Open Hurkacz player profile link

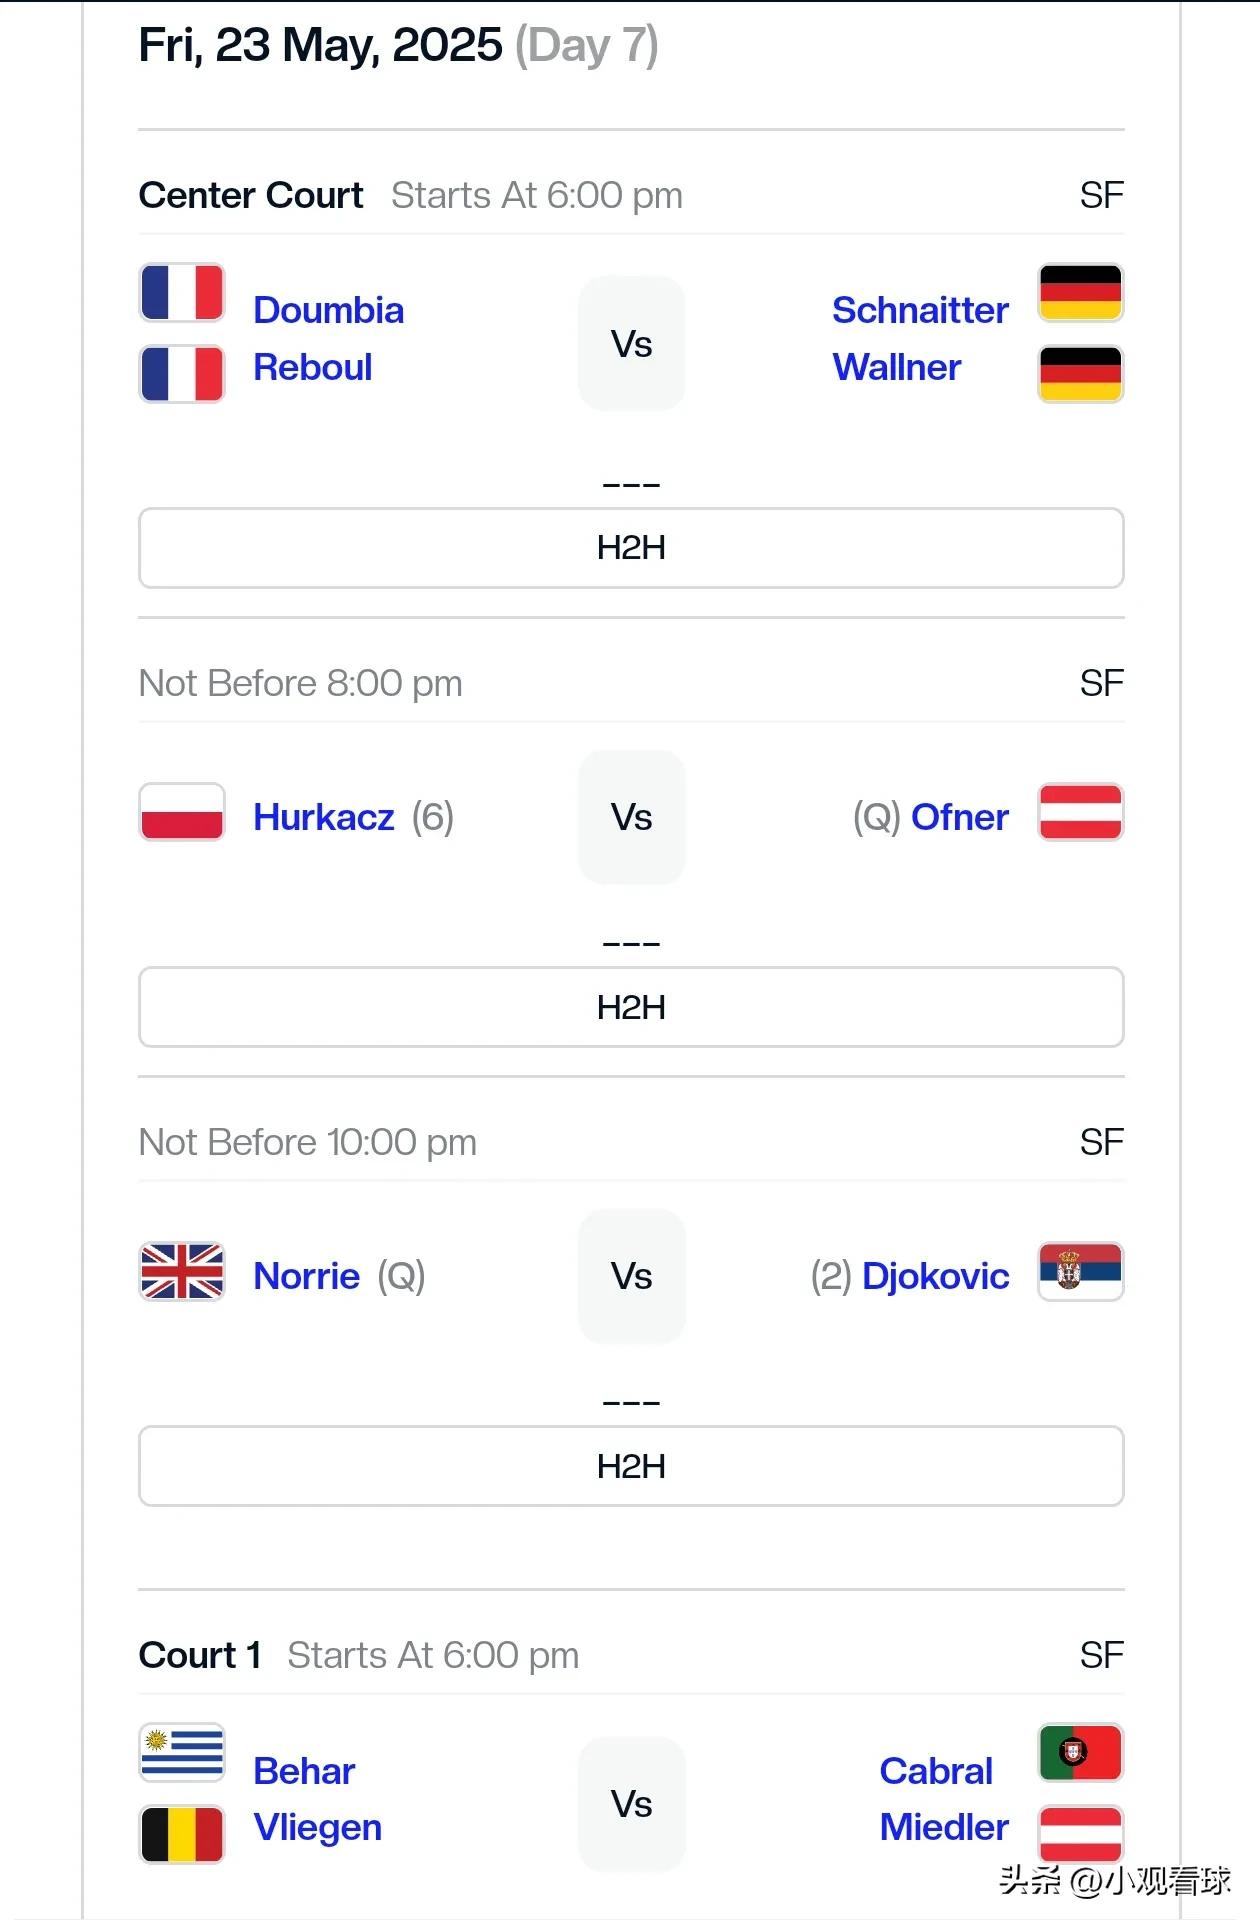[324, 817]
